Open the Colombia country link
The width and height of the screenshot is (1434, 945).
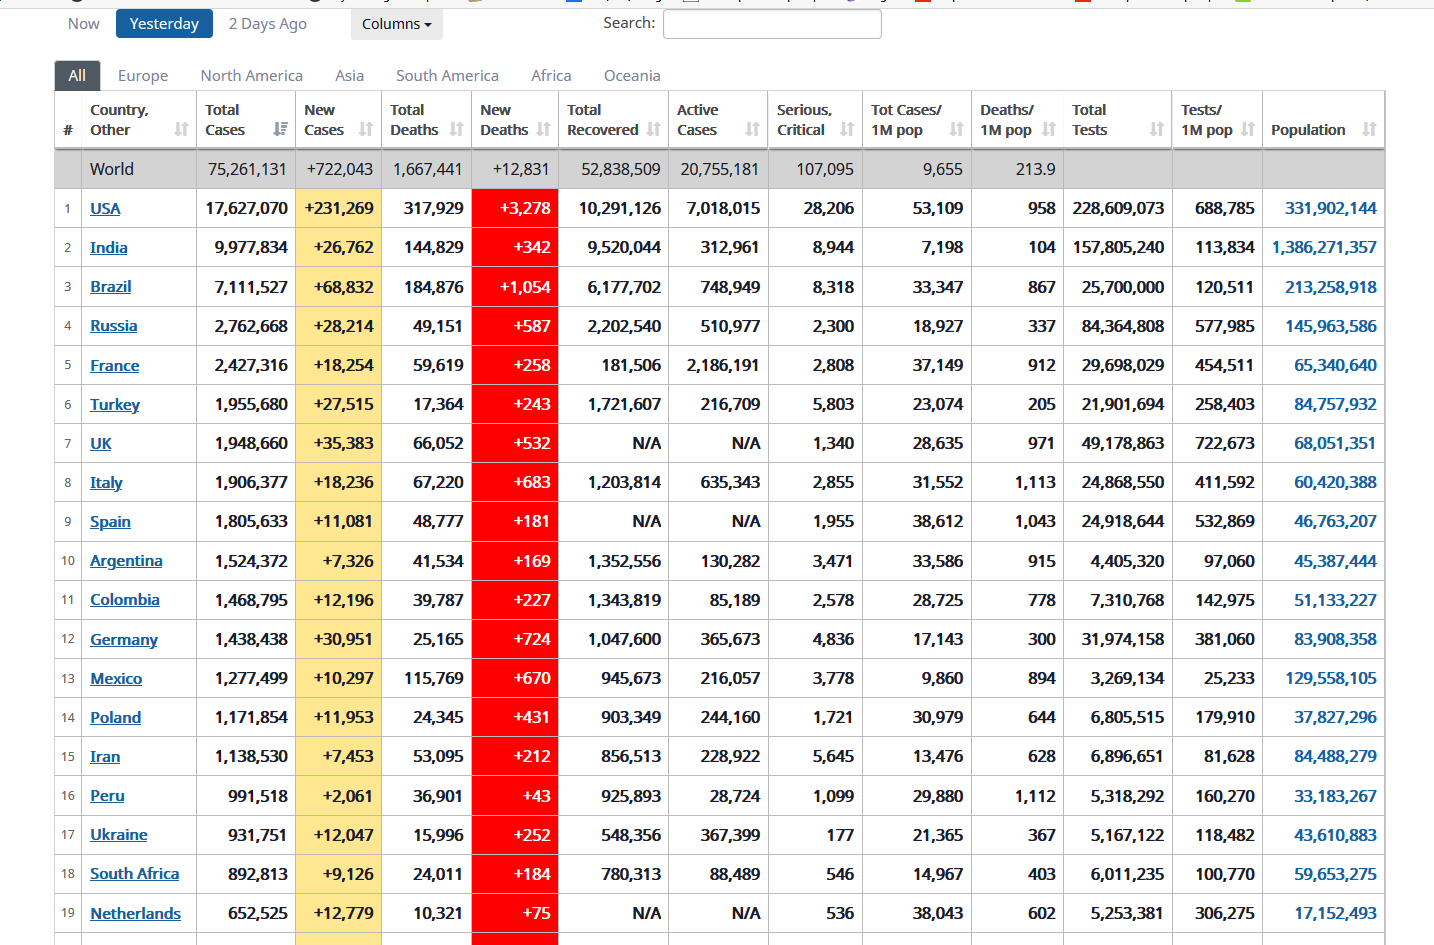[125, 600]
